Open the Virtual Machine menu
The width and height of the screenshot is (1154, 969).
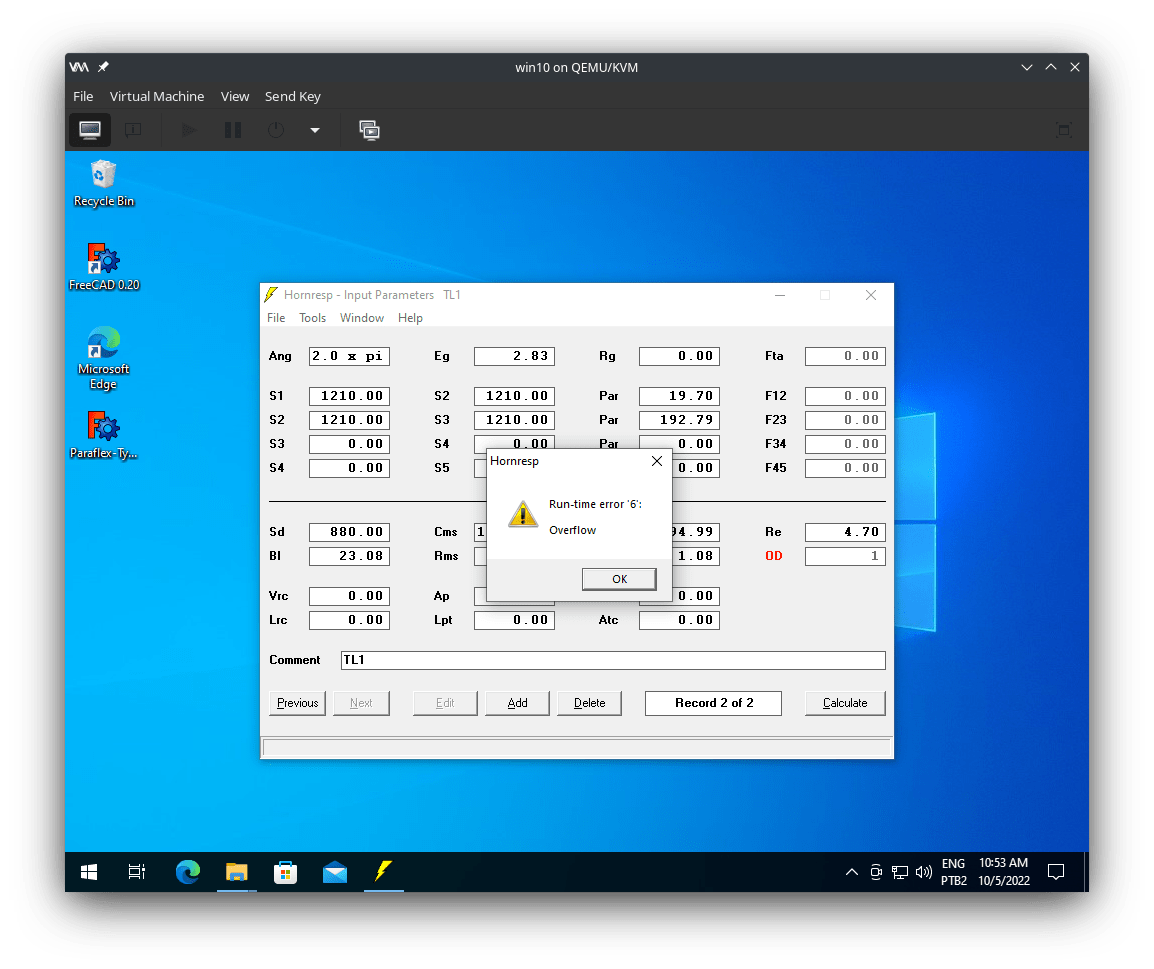click(157, 96)
